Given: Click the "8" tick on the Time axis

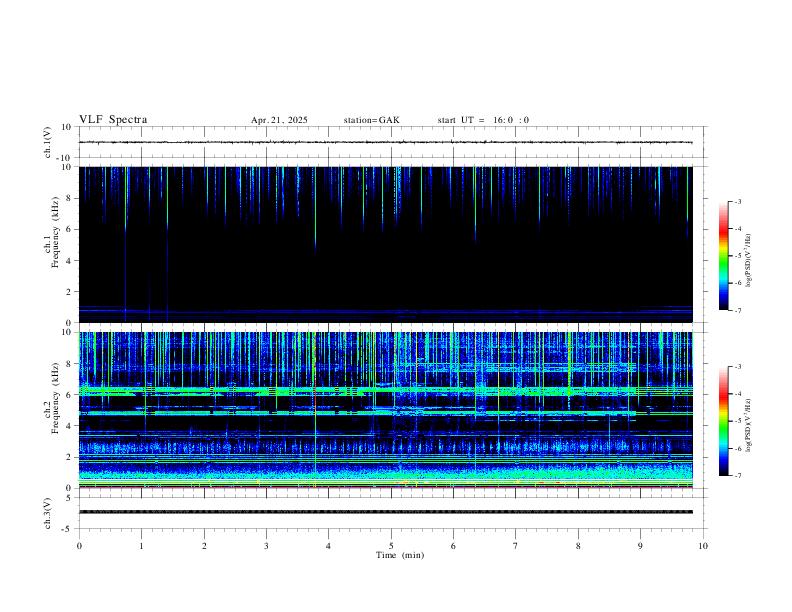Looking at the screenshot, I should point(578,546).
